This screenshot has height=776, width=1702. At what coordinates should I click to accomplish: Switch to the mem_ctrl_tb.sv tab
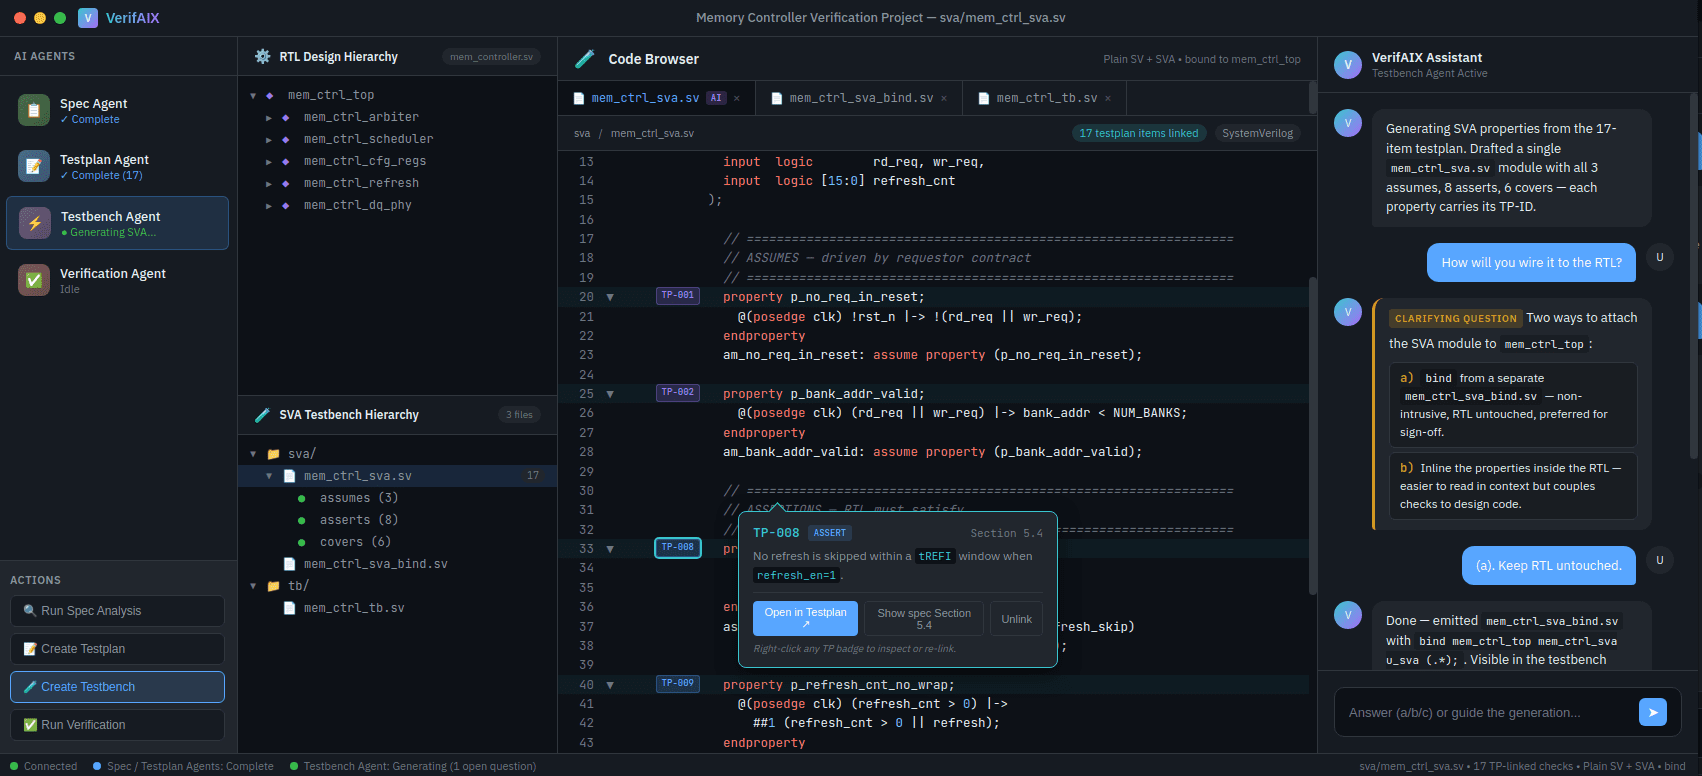1047,98
